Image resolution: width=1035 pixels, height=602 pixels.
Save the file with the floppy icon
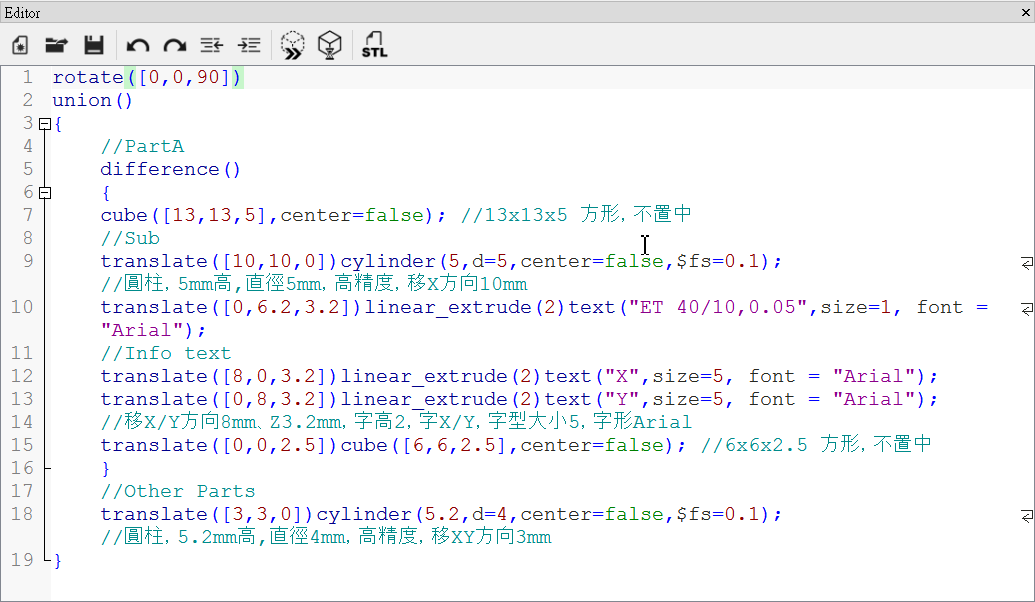point(94,45)
